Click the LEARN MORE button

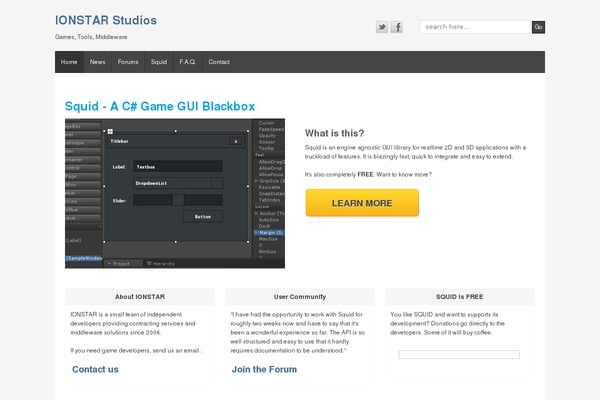[x=362, y=203]
